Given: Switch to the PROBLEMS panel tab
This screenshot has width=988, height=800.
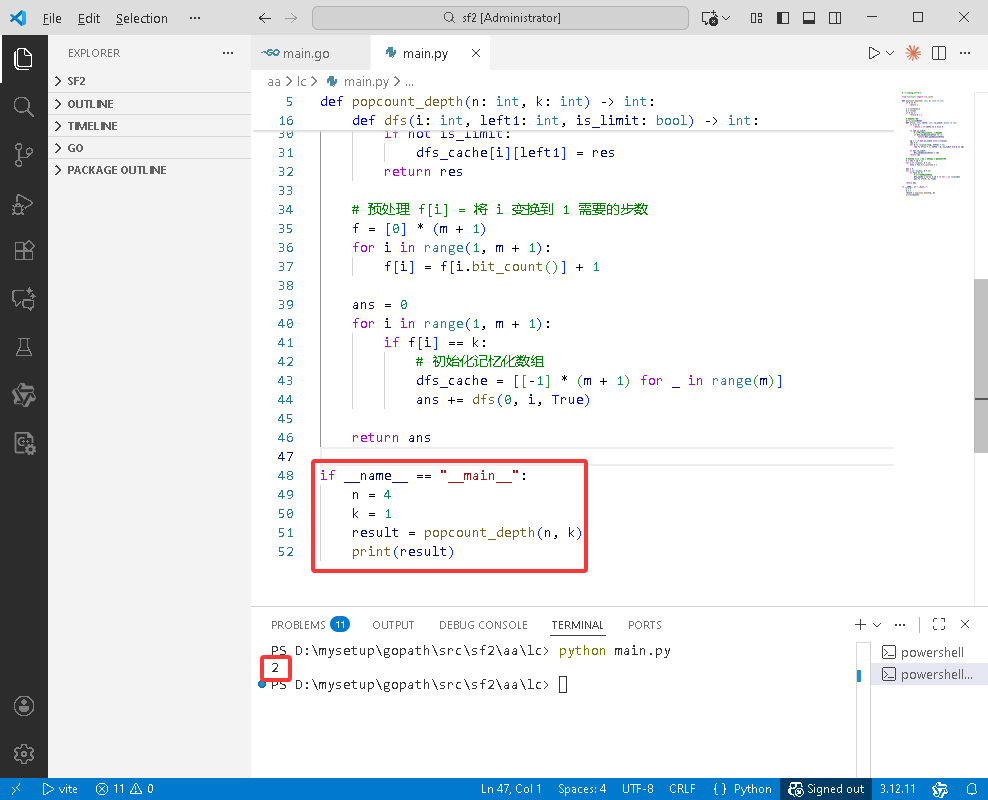Looking at the screenshot, I should 309,625.
